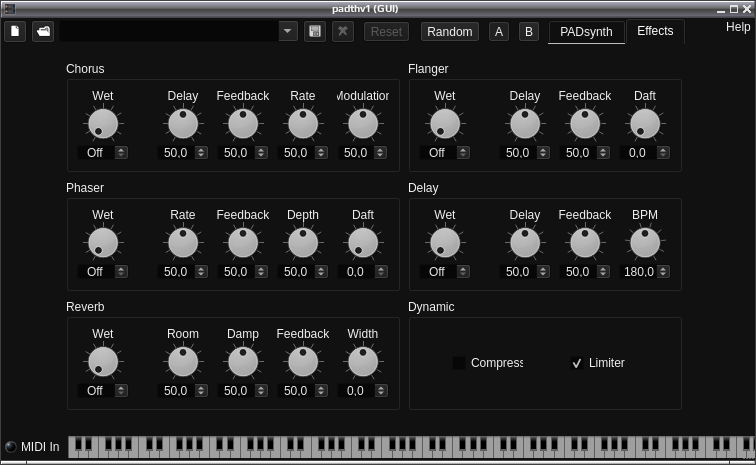The width and height of the screenshot is (756, 465).
Task: Click the Chorus Wet knob
Action: pos(103,123)
